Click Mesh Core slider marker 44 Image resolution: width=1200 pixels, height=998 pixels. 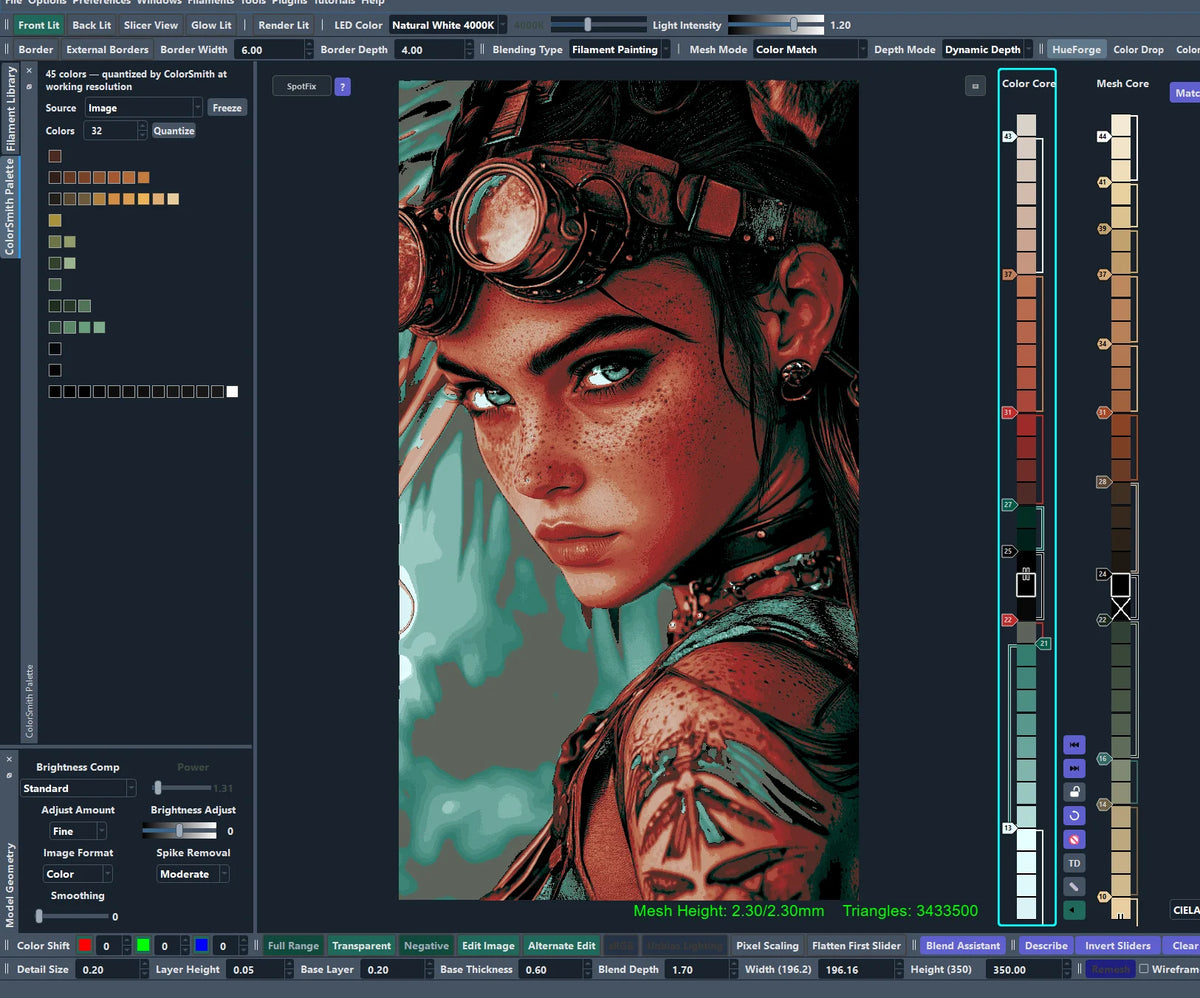[x=1104, y=136]
